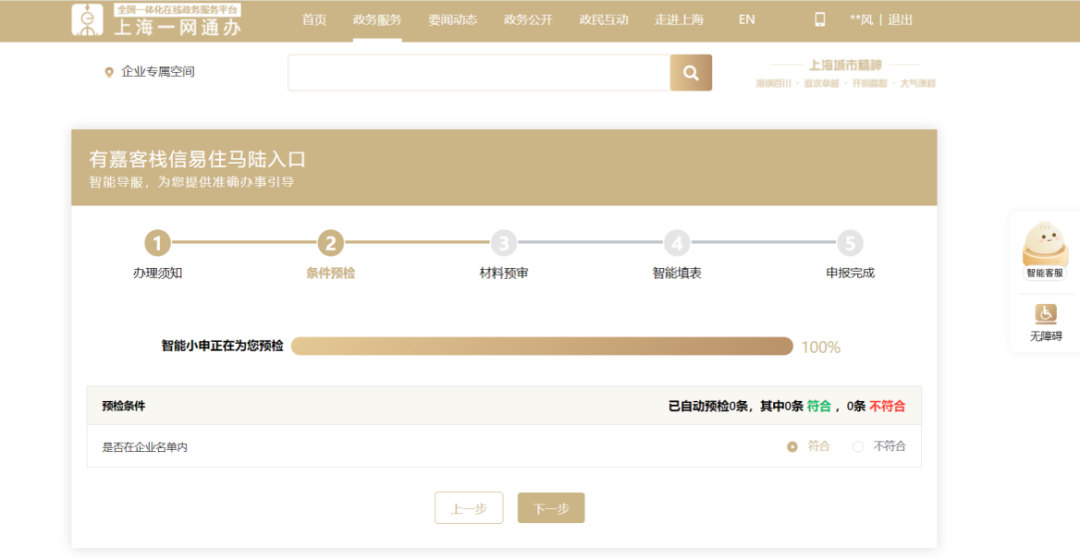Select the 符合 radio option
This screenshot has width=1080, height=560.
click(x=792, y=447)
